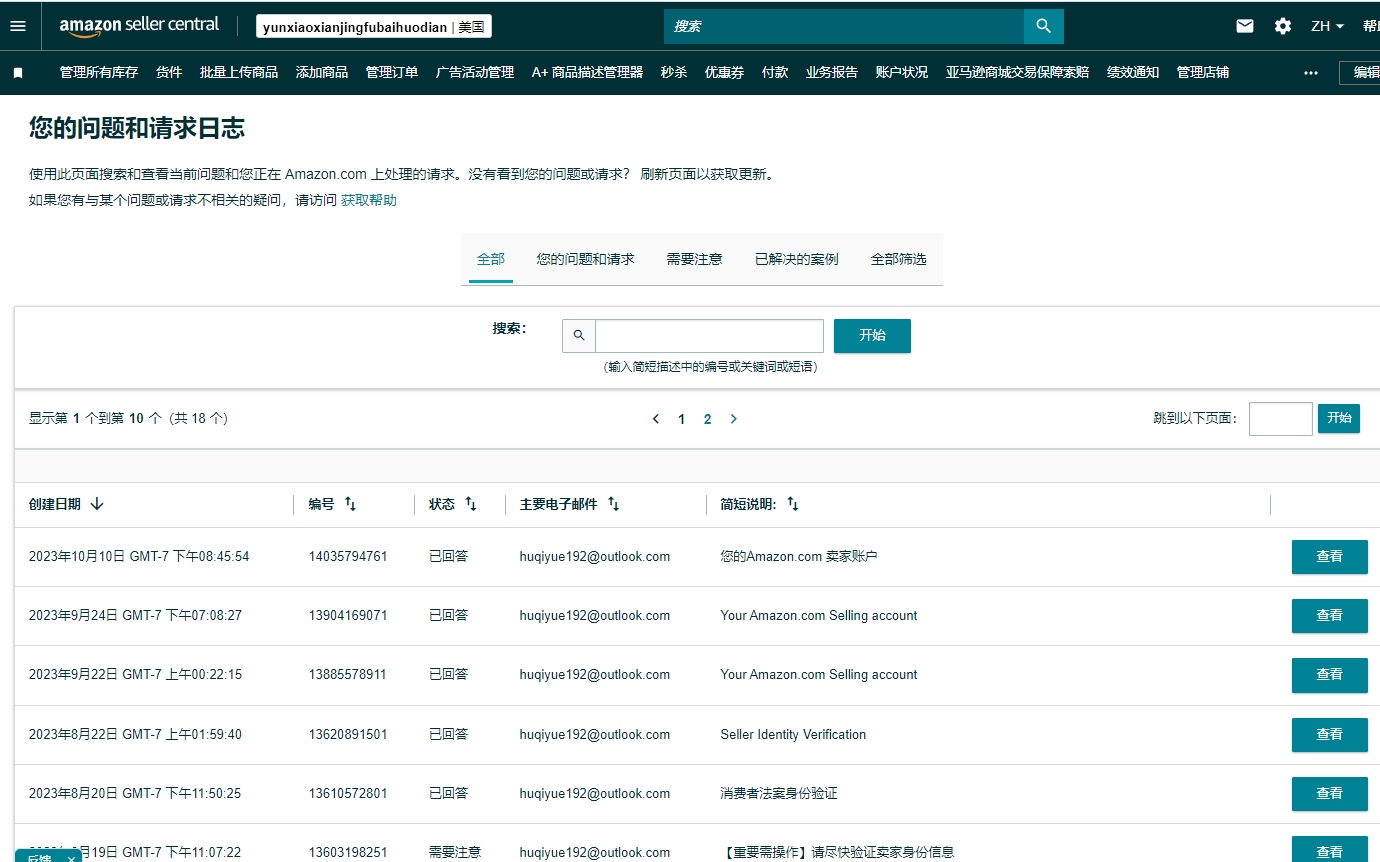Click the magnifier icon beside case search box
This screenshot has height=862, width=1380.
[x=579, y=336]
